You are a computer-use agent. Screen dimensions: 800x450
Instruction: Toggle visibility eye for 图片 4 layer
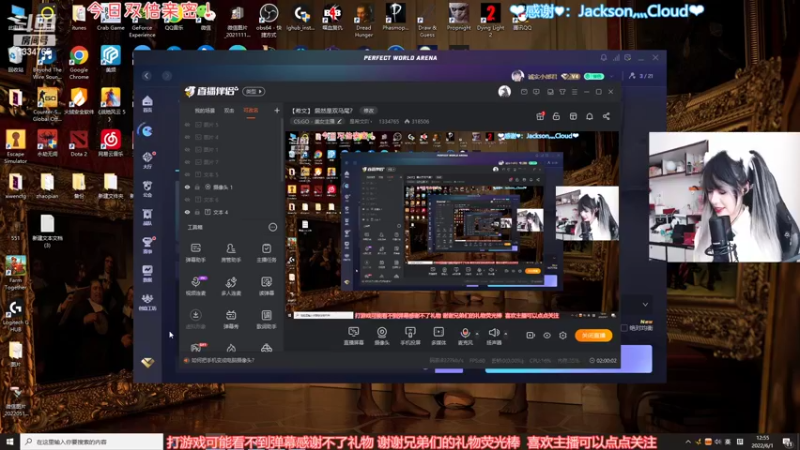(x=187, y=137)
